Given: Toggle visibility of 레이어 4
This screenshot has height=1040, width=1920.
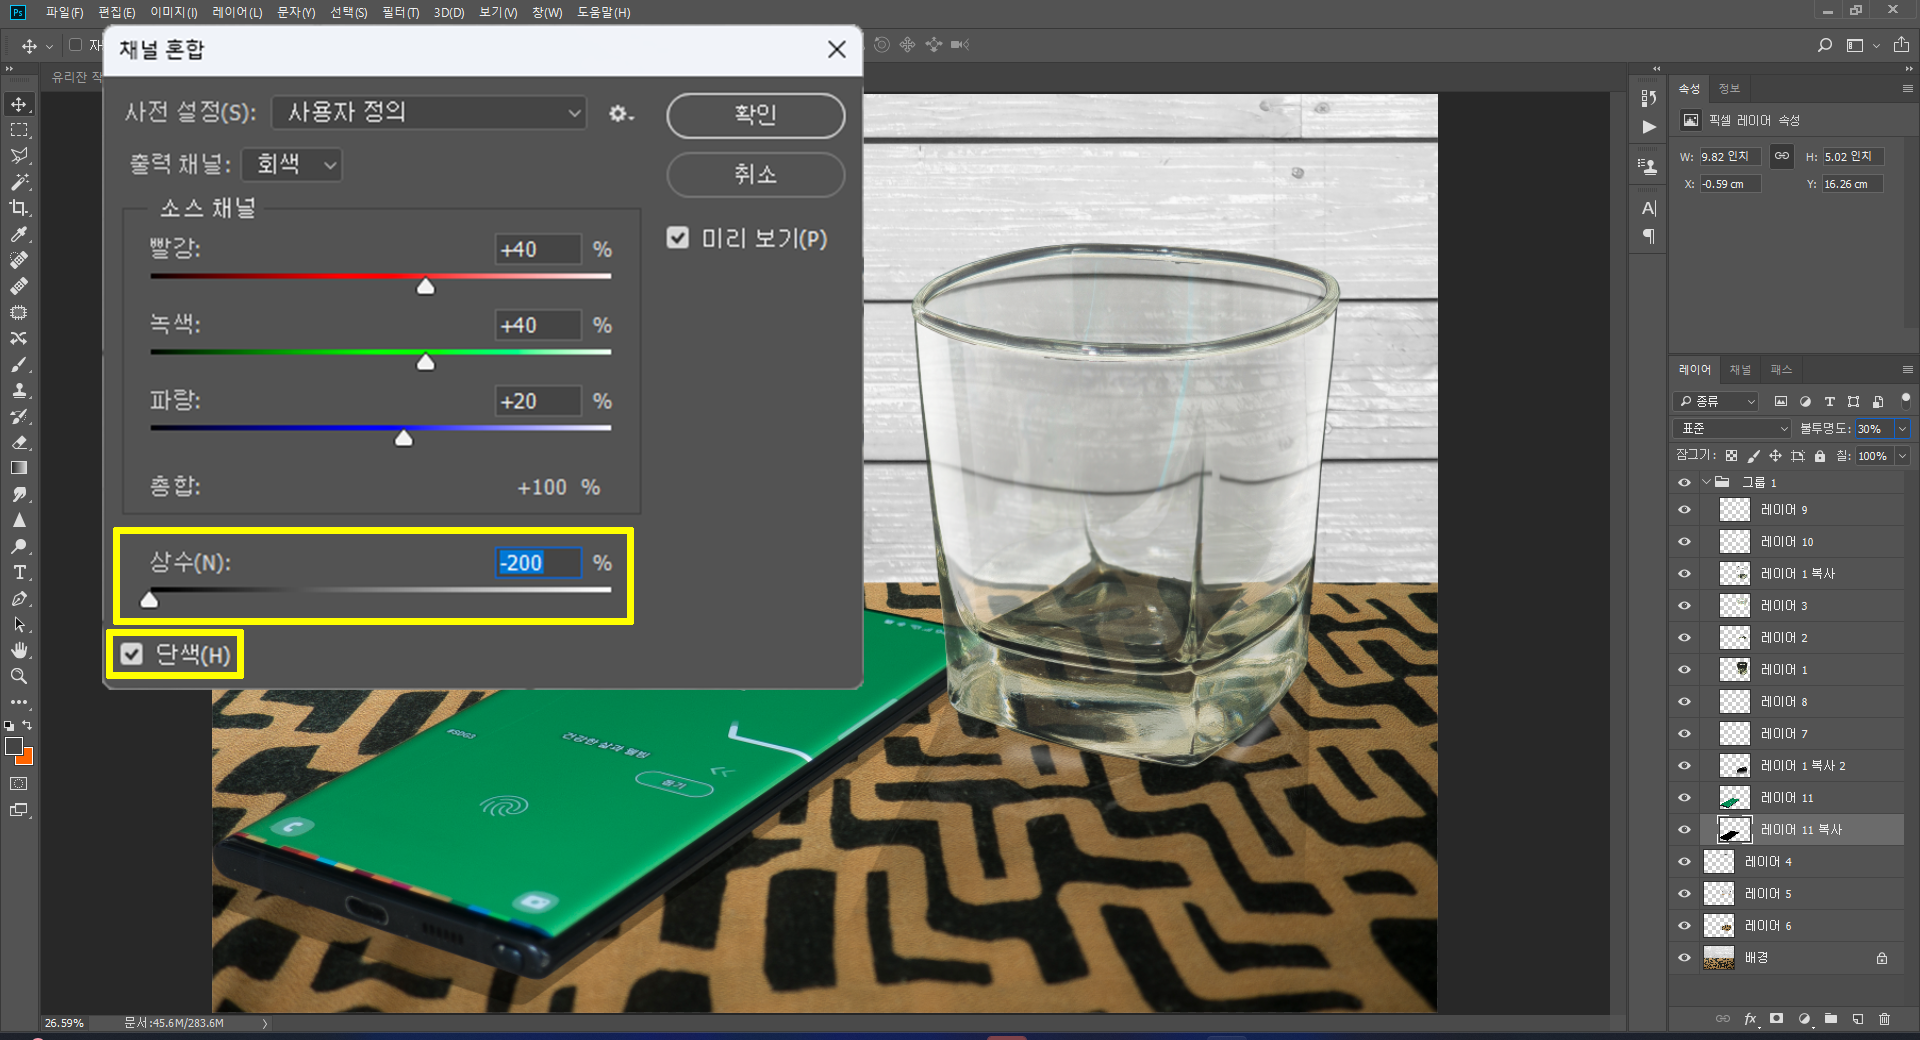Looking at the screenshot, I should [x=1684, y=862].
